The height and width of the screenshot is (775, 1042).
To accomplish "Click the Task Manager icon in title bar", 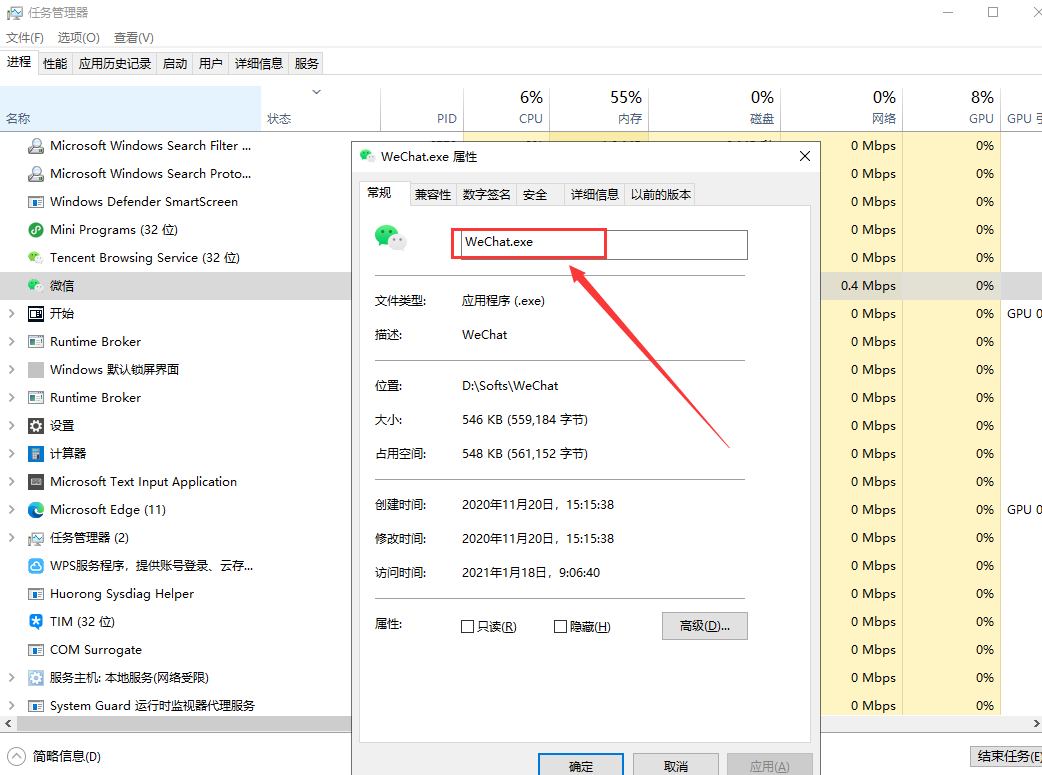I will point(14,12).
